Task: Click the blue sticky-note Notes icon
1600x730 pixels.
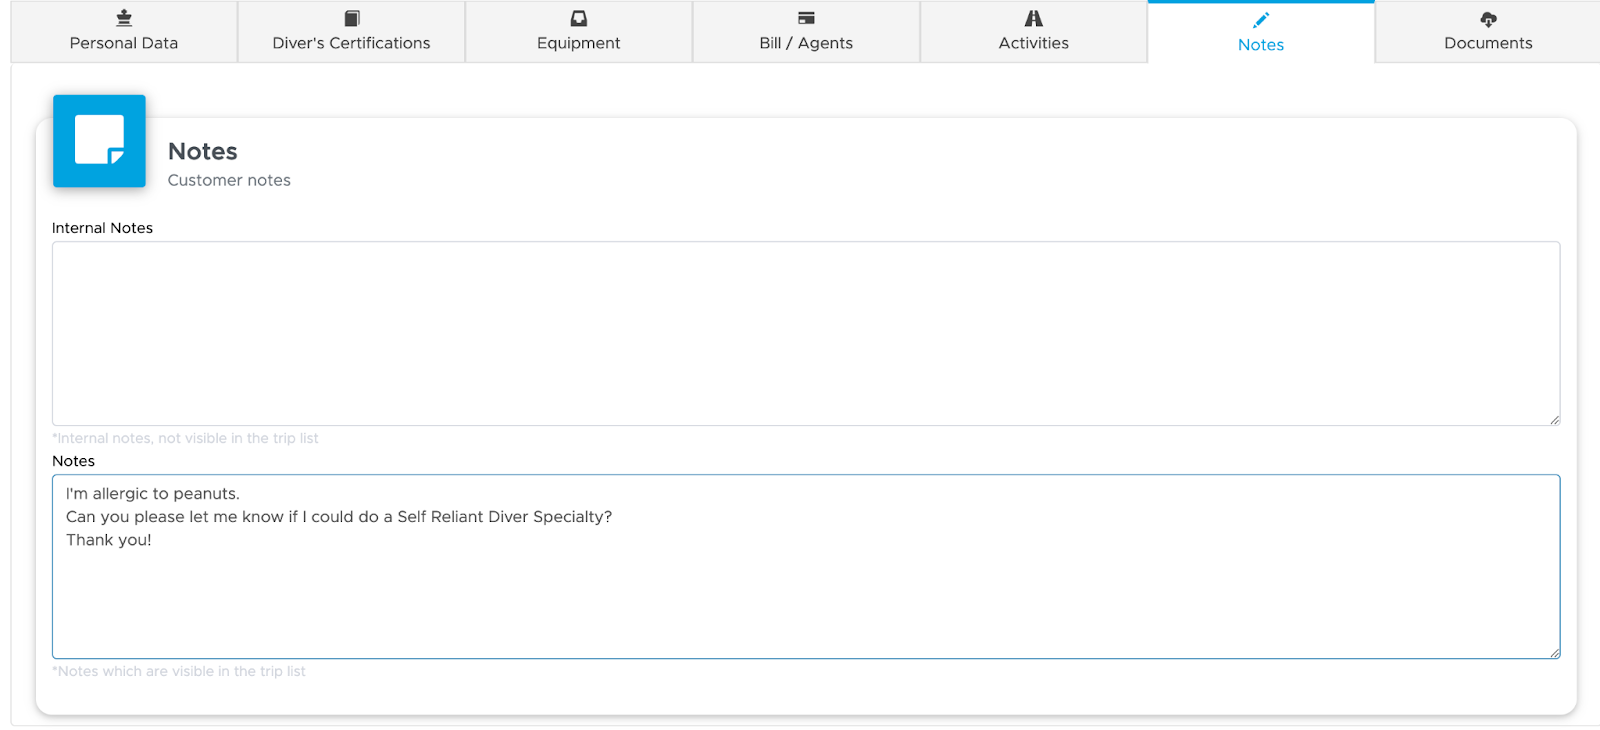Action: (x=99, y=141)
